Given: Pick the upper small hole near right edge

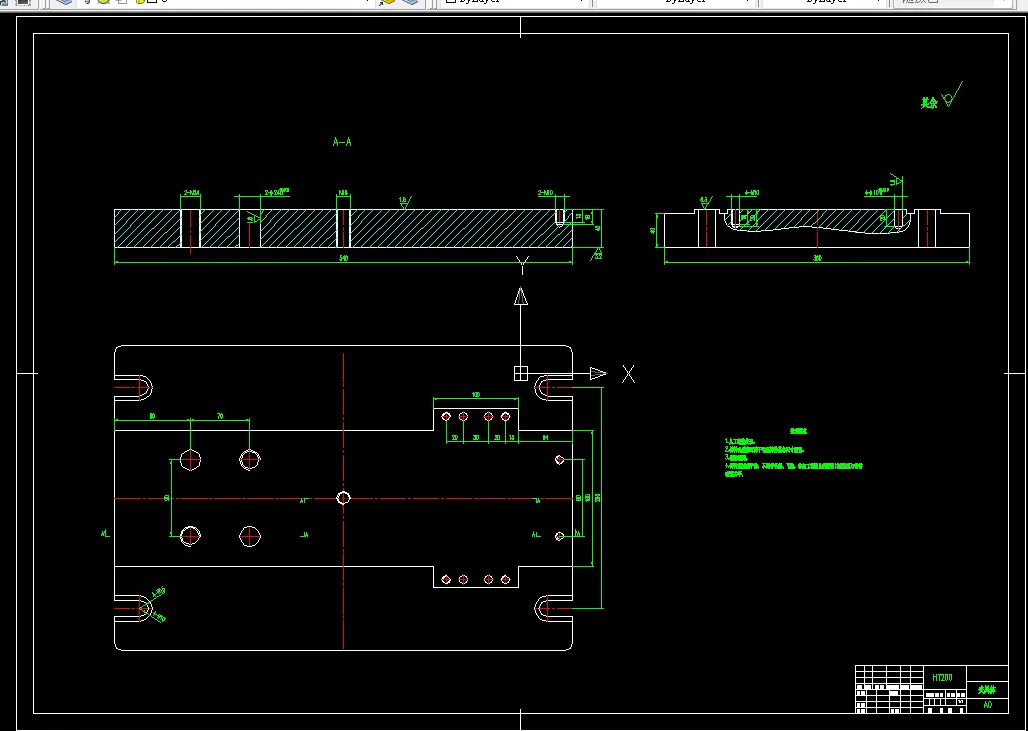Looking at the screenshot, I should (559, 460).
